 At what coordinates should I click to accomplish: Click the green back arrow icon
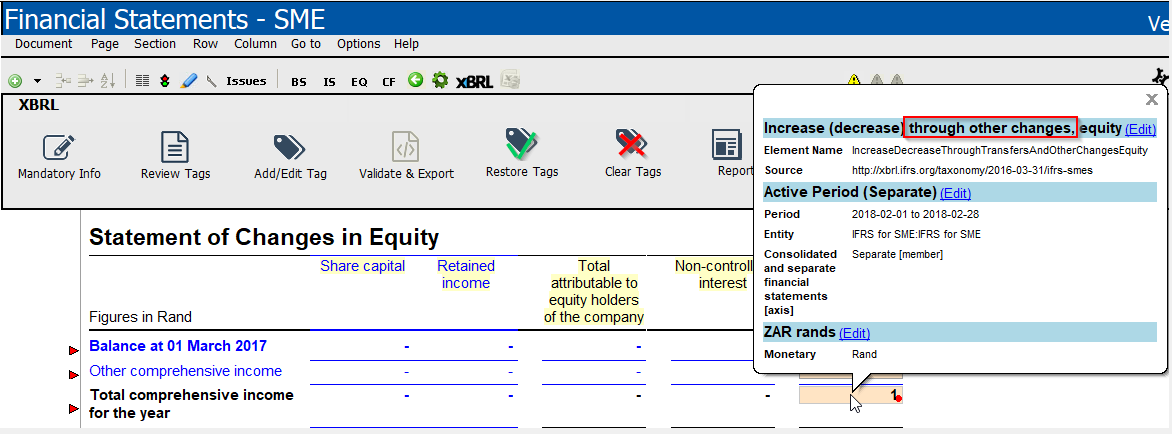click(x=416, y=80)
